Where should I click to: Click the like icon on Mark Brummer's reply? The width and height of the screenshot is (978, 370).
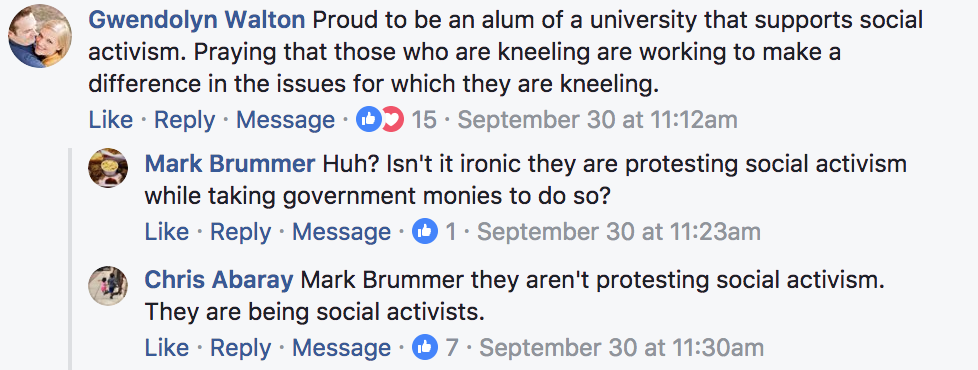point(425,231)
